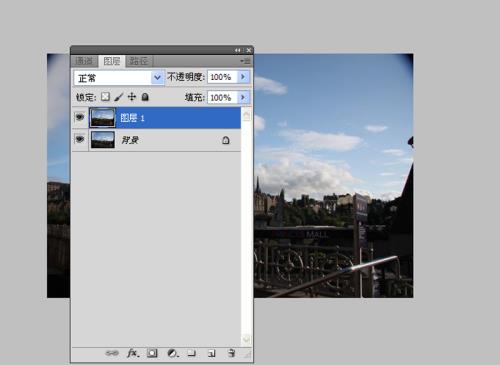Create a new layer
The width and height of the screenshot is (500, 365).
click(212, 353)
